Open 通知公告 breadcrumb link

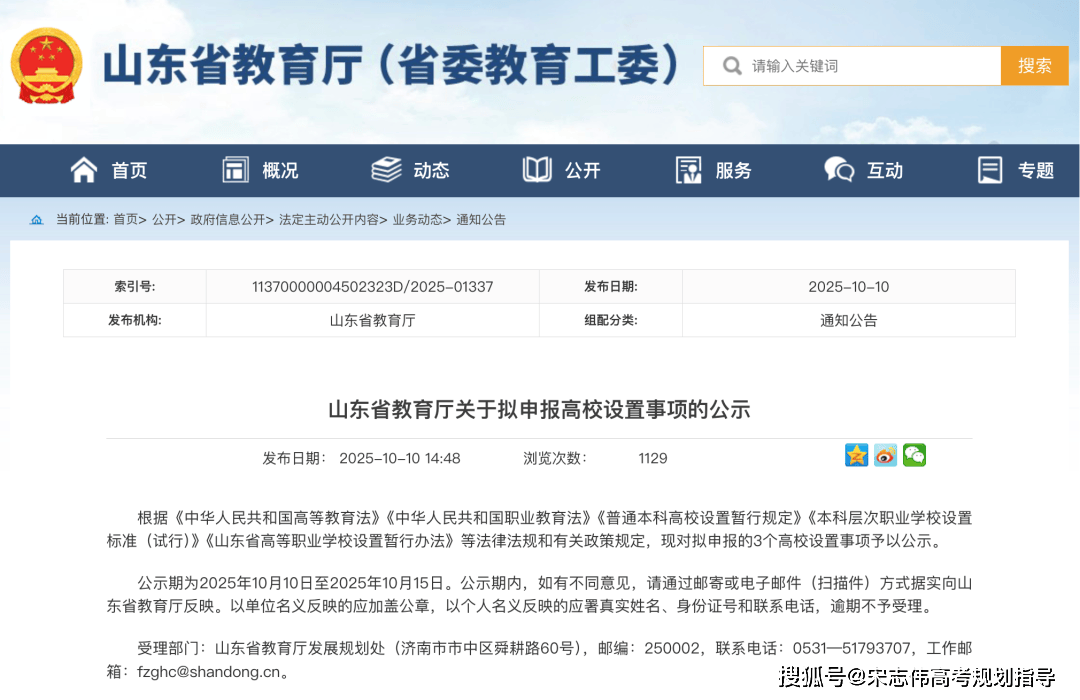[481, 220]
